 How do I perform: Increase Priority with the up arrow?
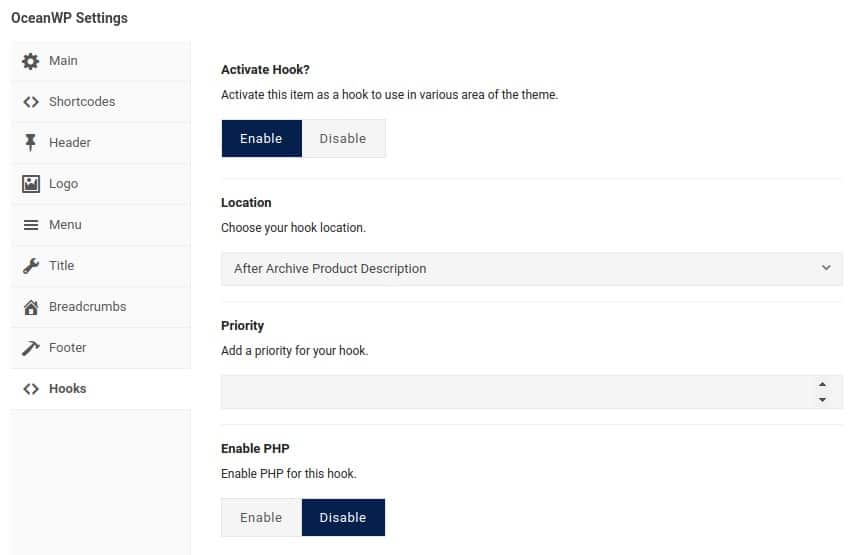point(822,384)
